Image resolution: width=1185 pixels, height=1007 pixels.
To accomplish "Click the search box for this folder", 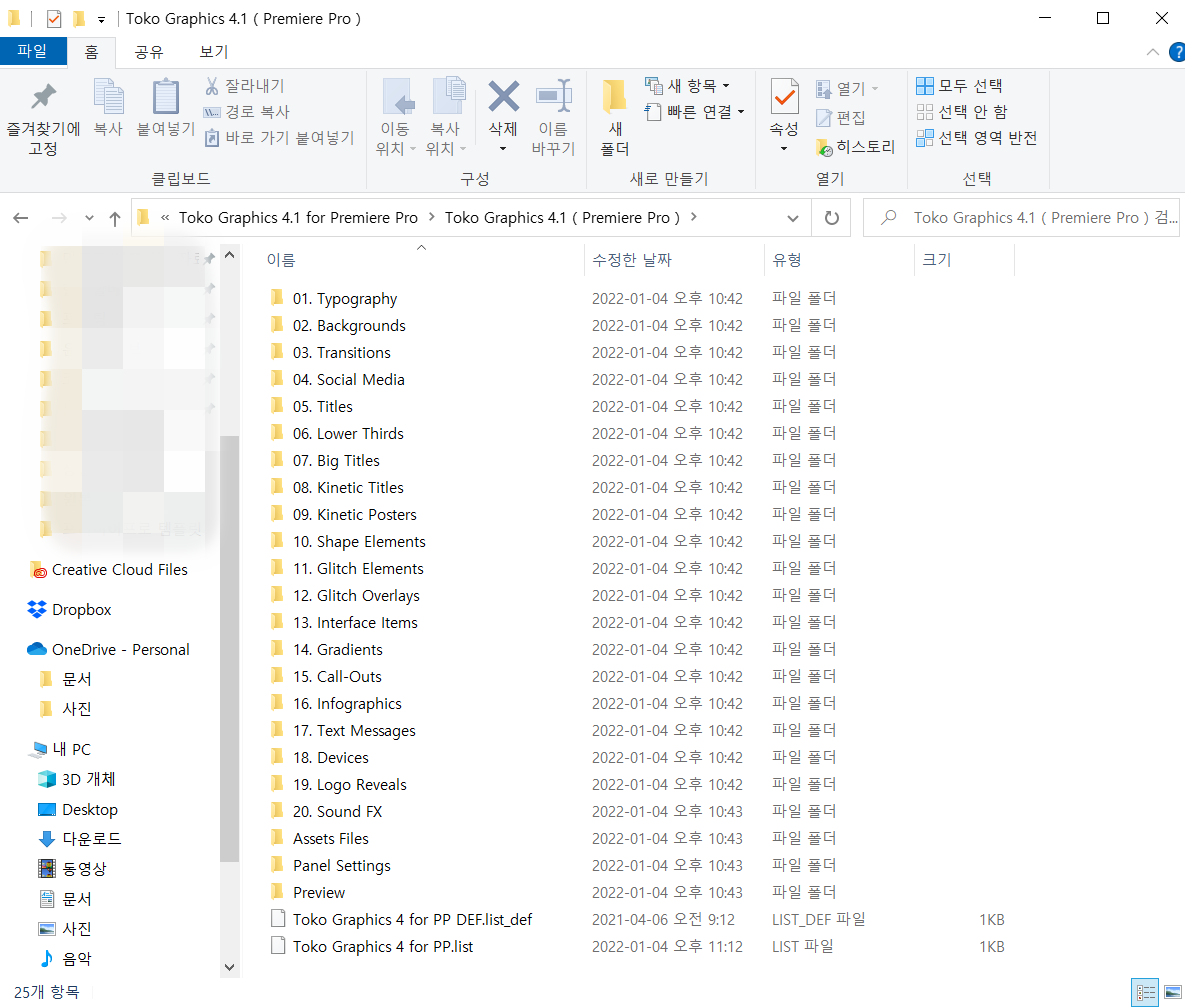I will tap(1021, 218).
